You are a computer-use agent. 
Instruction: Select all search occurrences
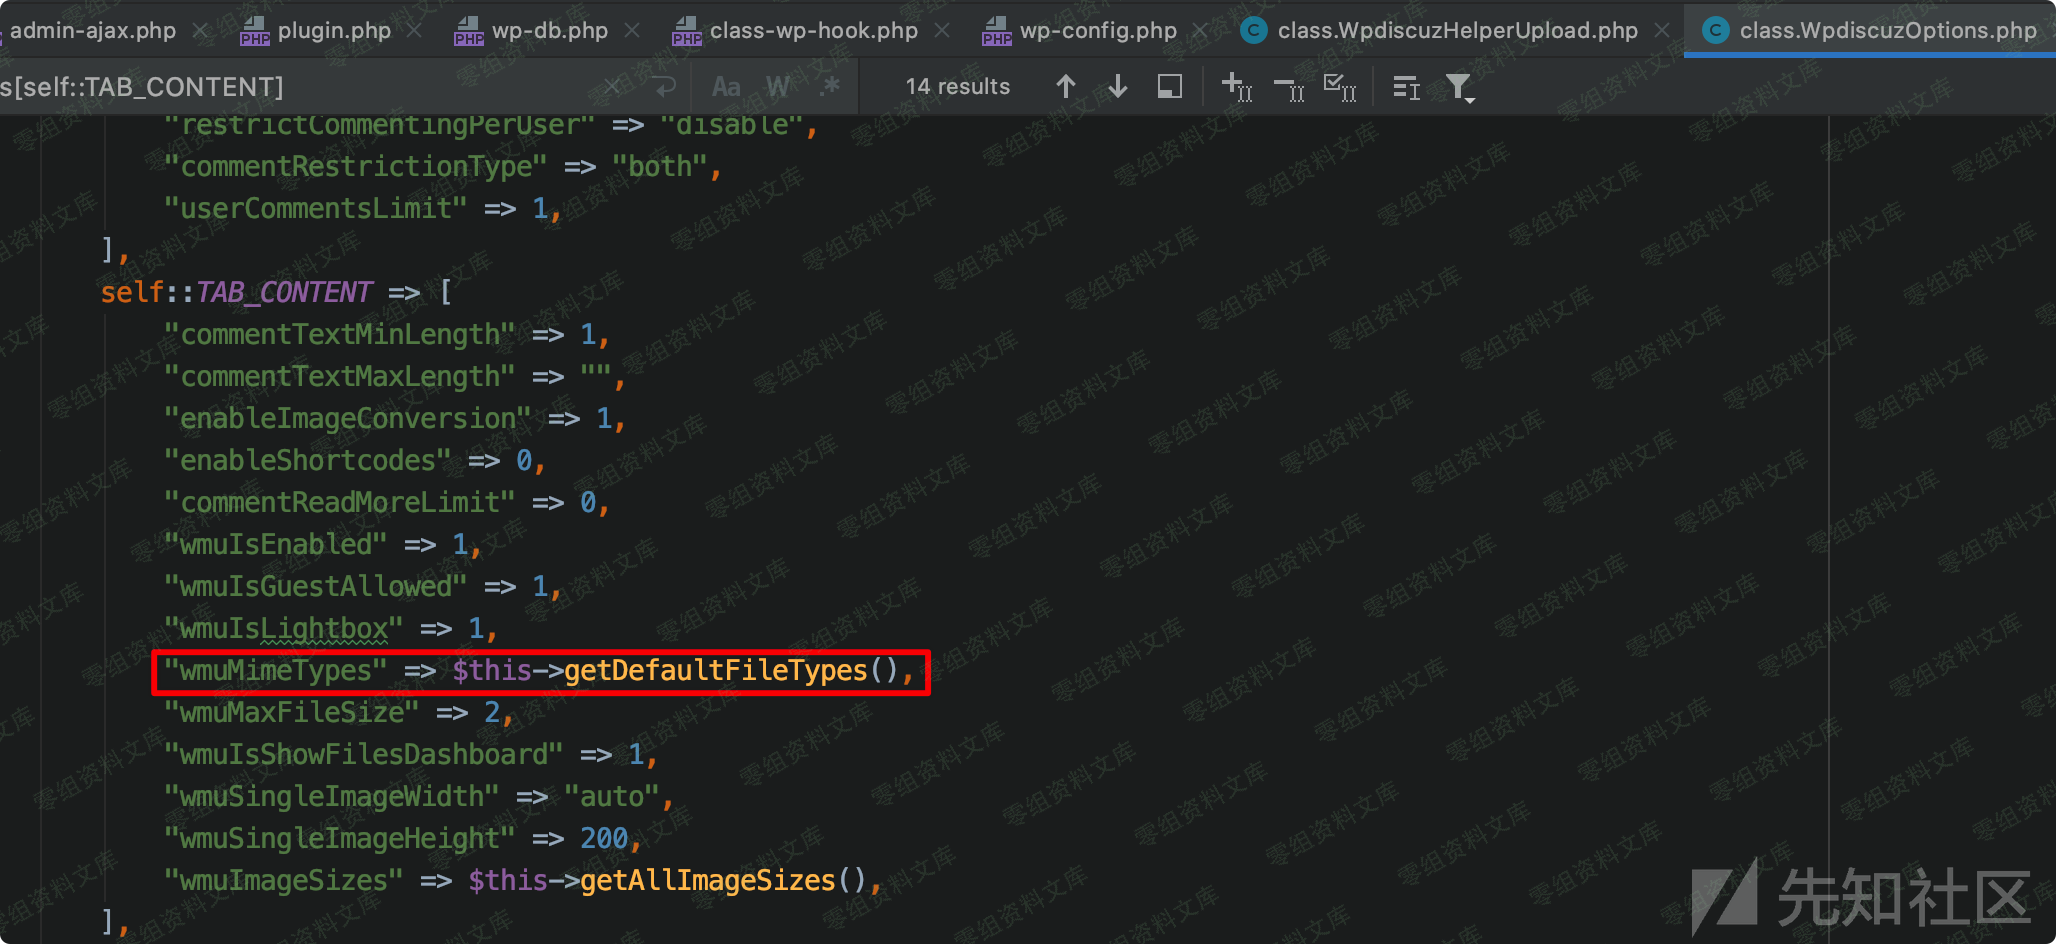tap(1340, 87)
